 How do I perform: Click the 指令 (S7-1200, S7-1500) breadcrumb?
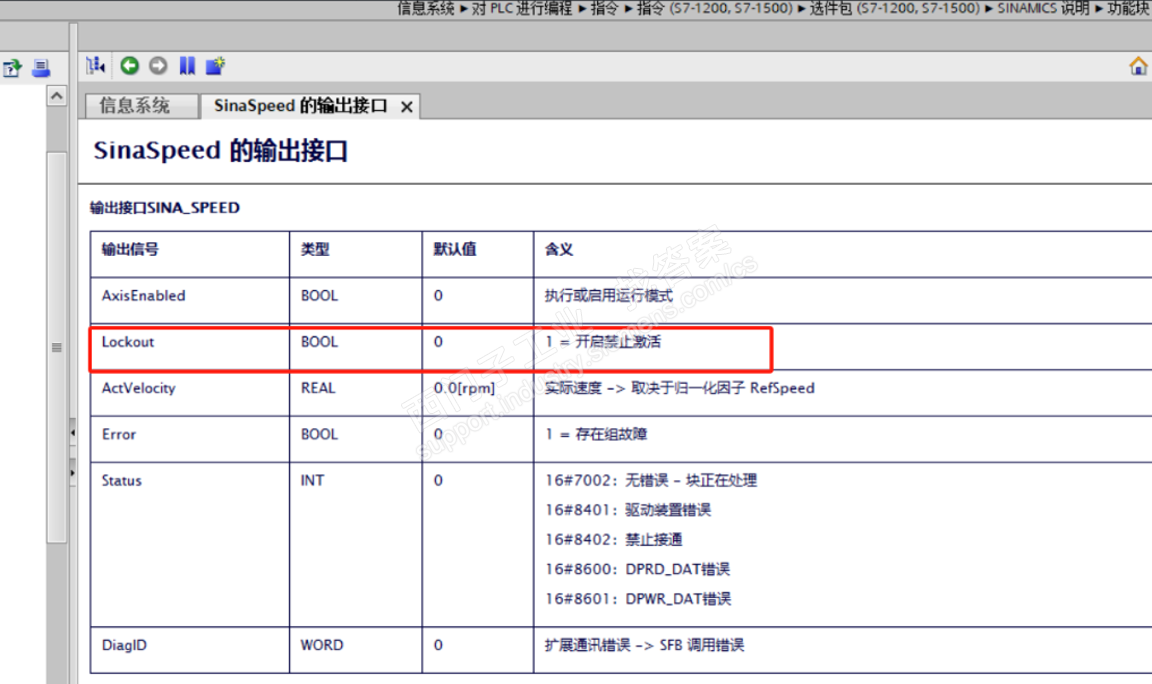[x=714, y=8]
